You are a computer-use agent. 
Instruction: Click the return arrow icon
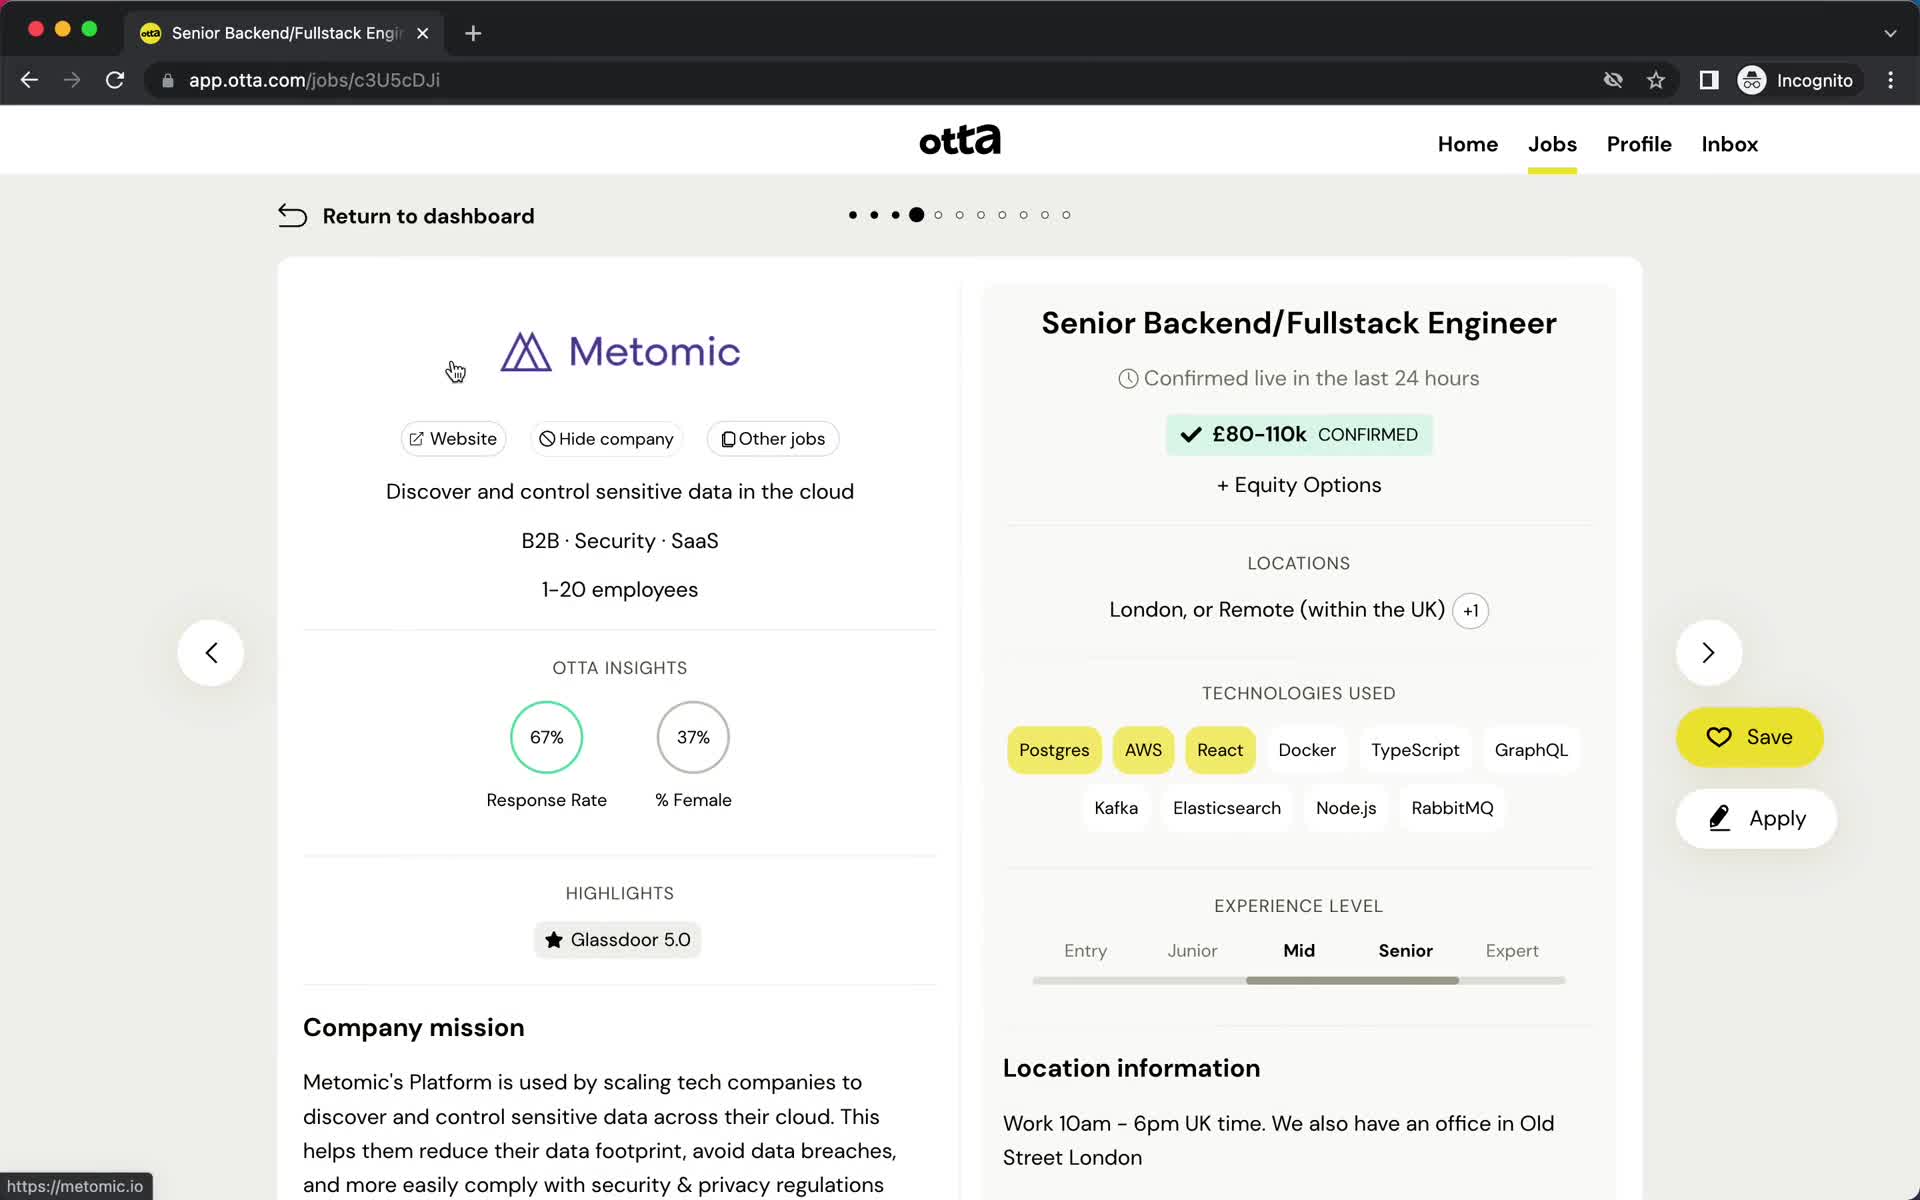292,216
